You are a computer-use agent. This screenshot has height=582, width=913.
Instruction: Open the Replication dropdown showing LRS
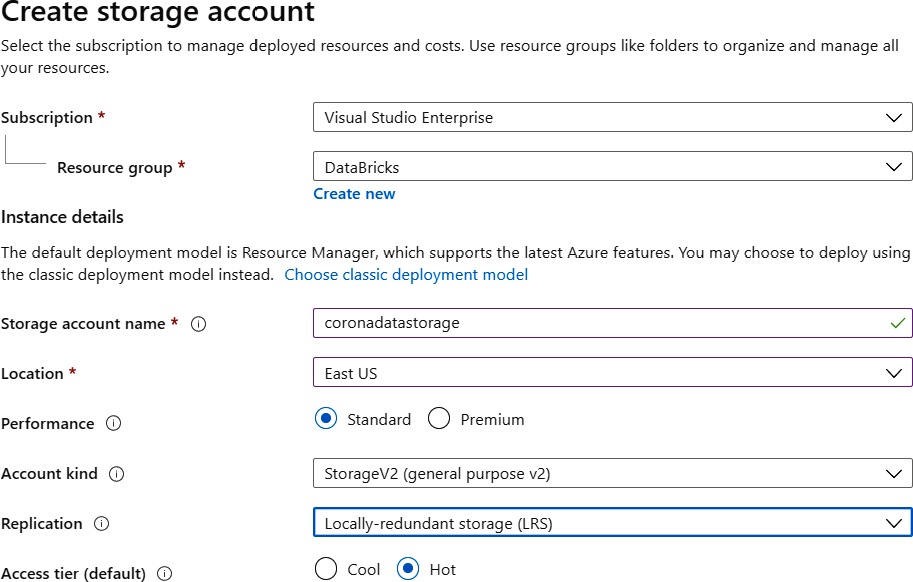[612, 523]
